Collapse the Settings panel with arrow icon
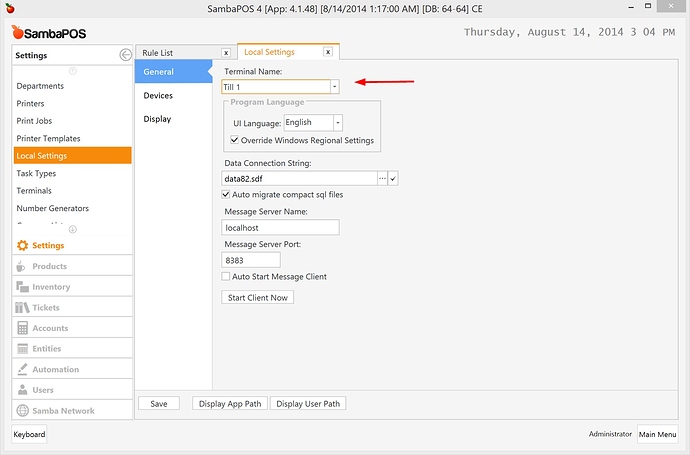The width and height of the screenshot is (690, 455). pos(124,55)
